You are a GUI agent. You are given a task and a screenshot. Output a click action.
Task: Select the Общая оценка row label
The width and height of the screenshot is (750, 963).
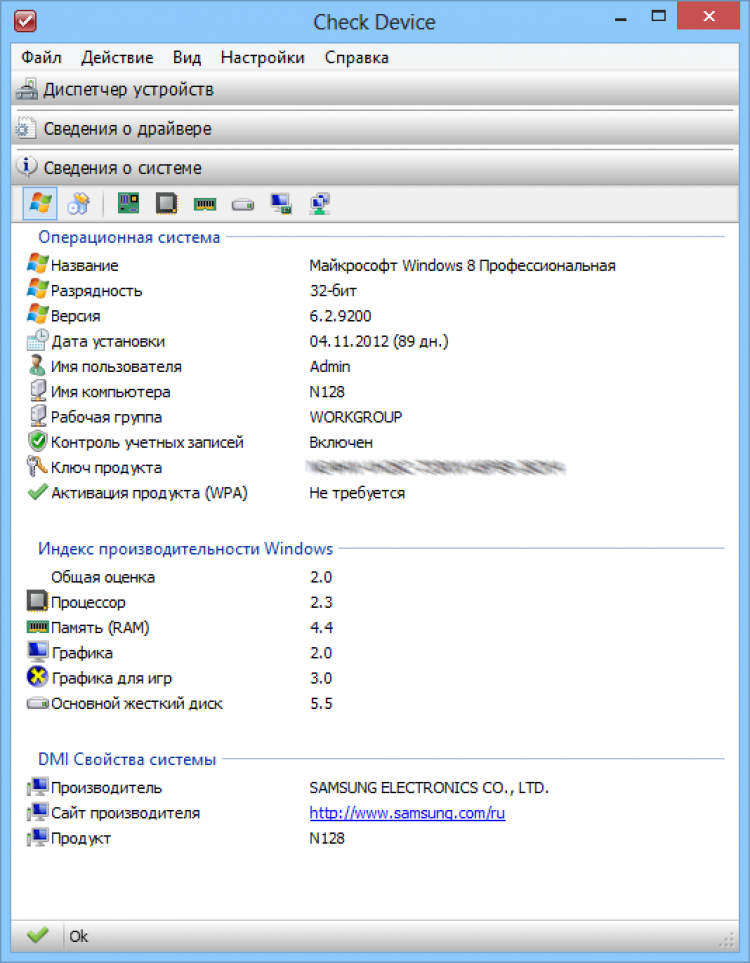coord(103,577)
